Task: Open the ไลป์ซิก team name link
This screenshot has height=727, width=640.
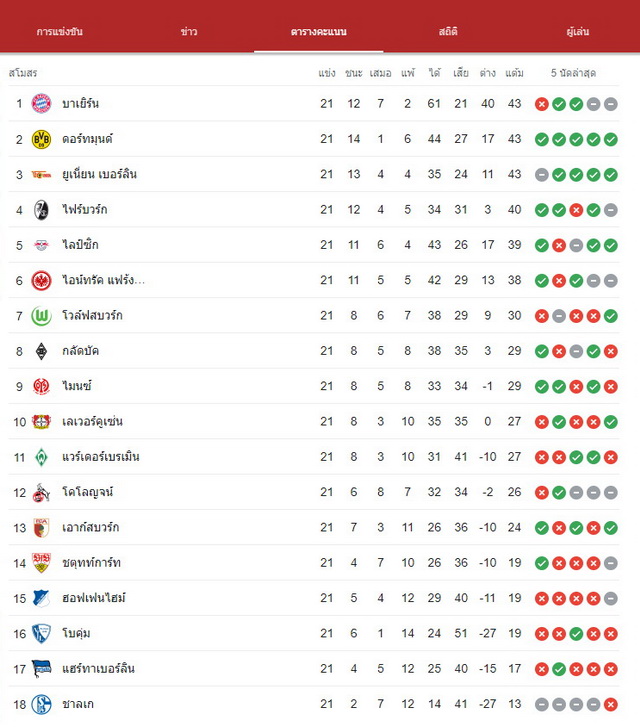Action: pyautogui.click(x=80, y=244)
